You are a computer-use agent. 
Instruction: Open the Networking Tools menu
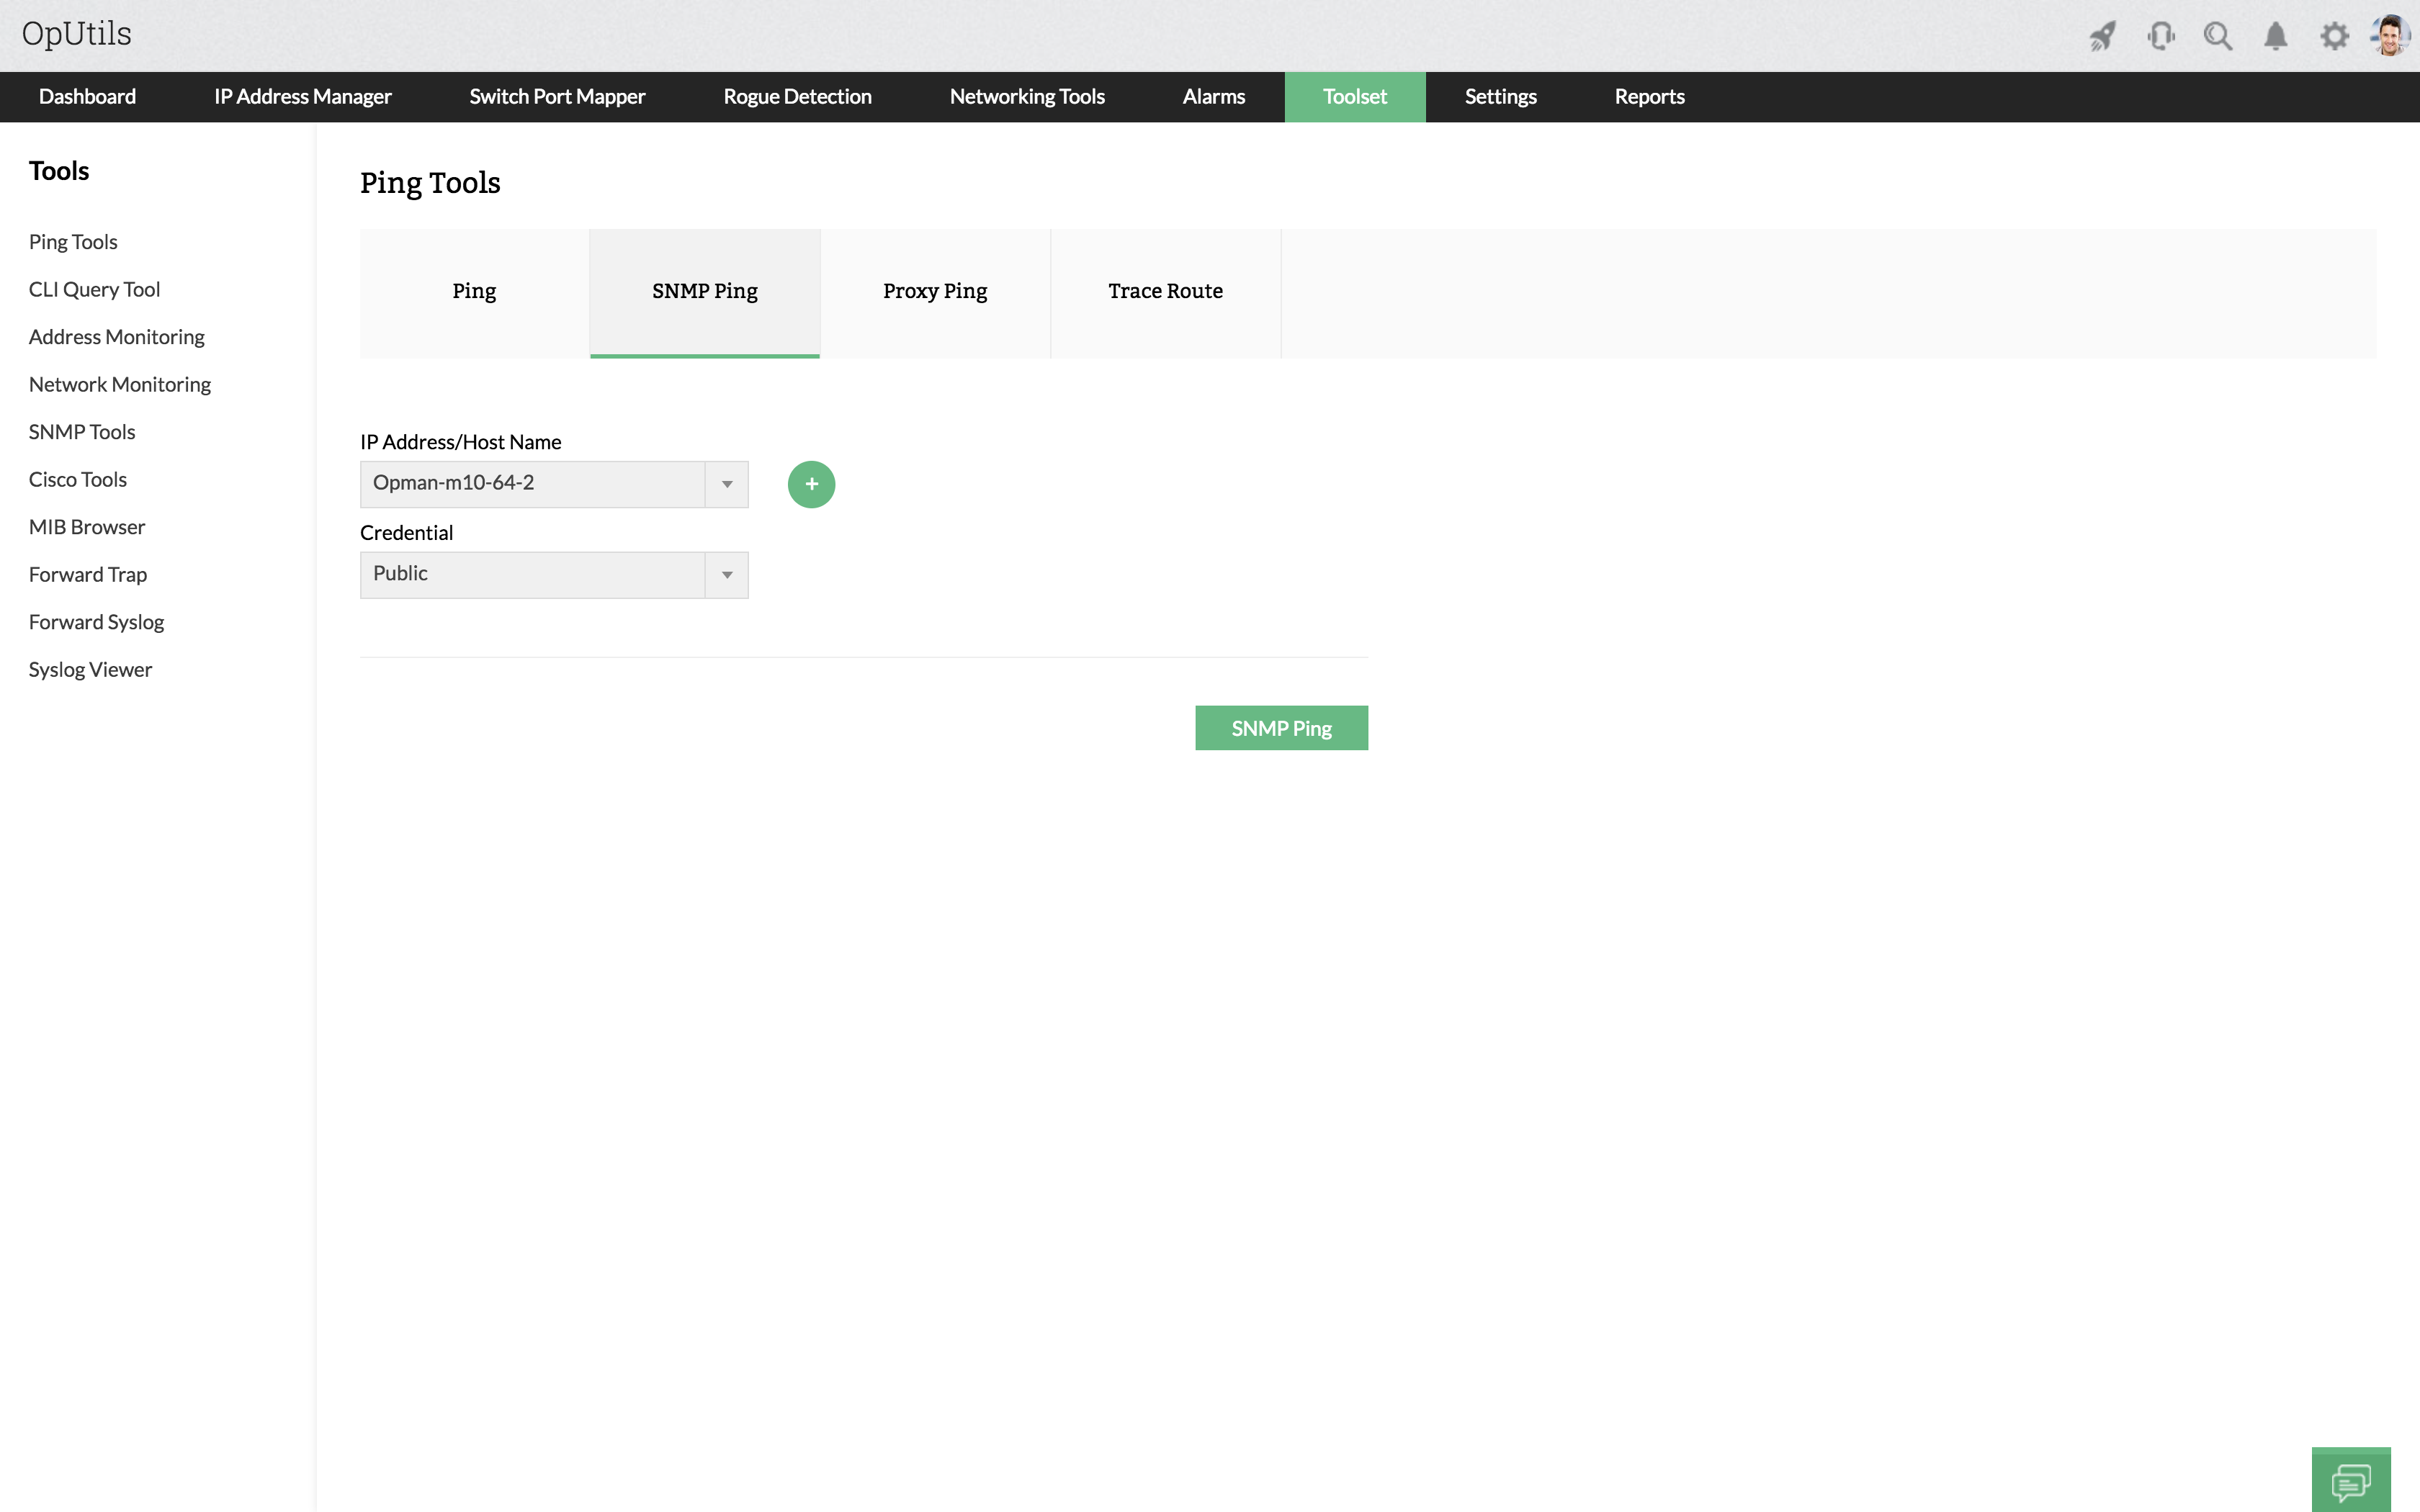click(1026, 97)
